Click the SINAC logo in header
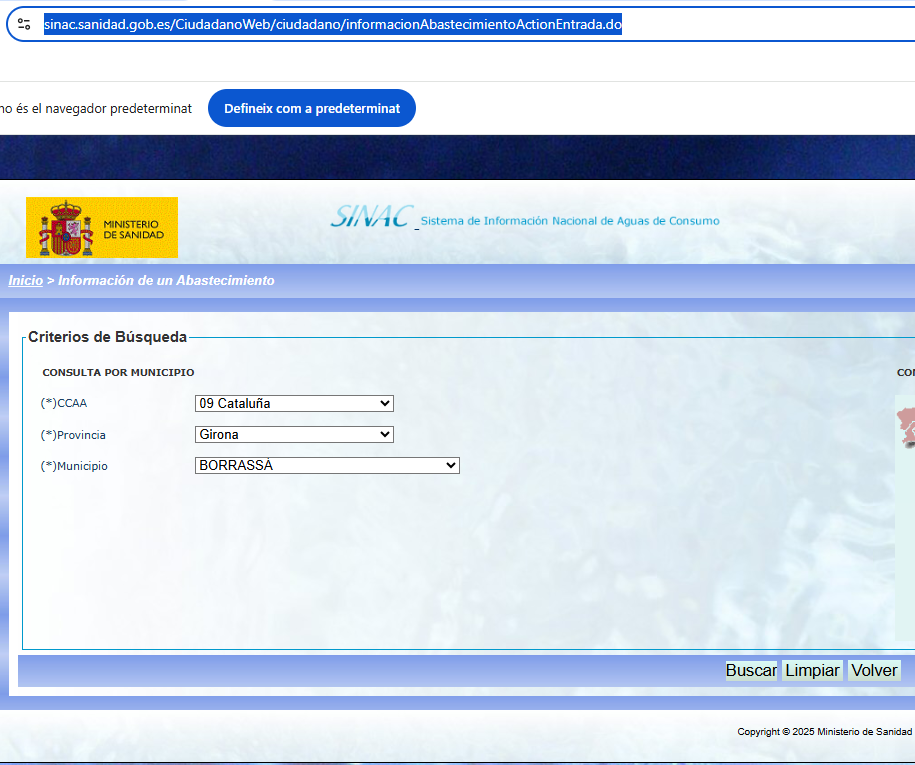The width and height of the screenshot is (915, 765). click(372, 216)
